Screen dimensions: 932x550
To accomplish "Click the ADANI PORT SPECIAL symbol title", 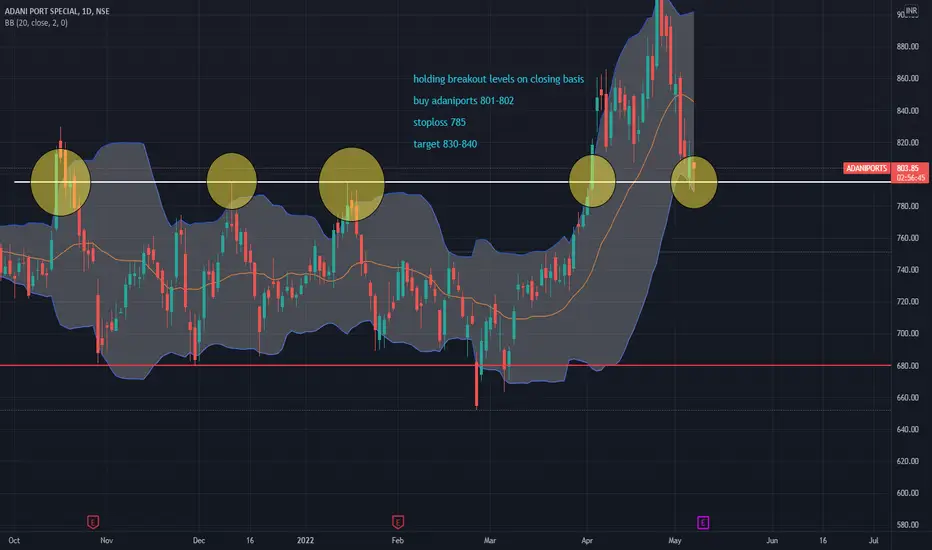I will pos(57,11).
